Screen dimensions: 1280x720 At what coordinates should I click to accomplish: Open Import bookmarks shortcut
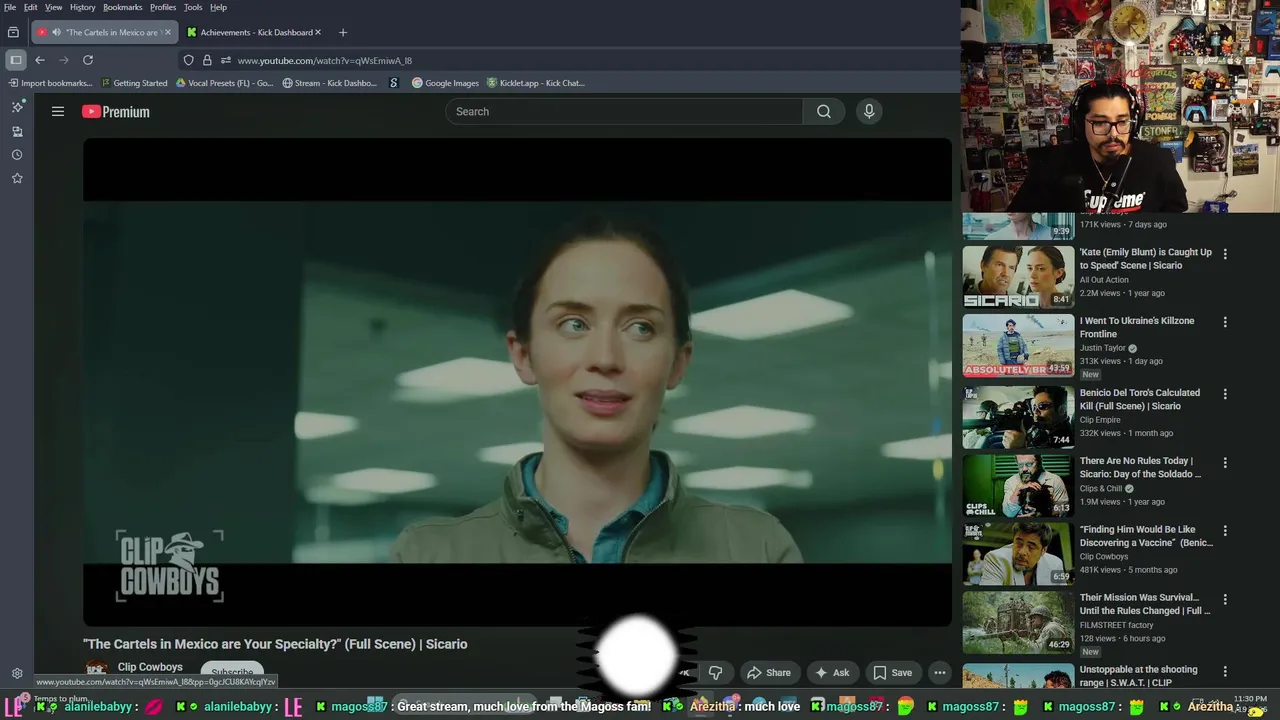pyautogui.click(x=51, y=83)
